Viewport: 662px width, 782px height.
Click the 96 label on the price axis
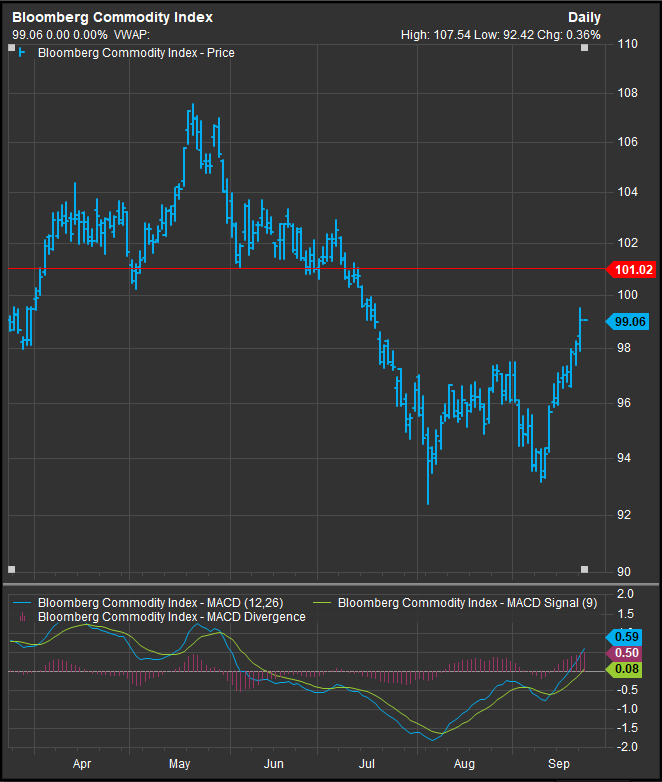pyautogui.click(x=624, y=402)
